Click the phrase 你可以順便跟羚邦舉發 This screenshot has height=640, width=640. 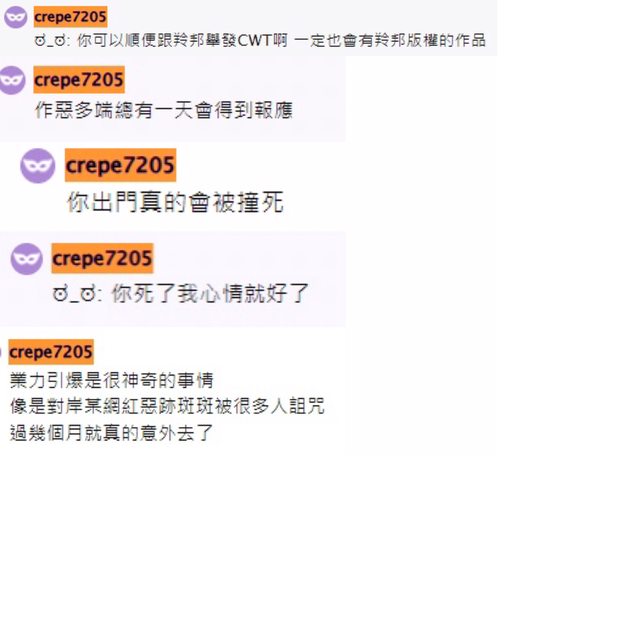tap(157, 40)
